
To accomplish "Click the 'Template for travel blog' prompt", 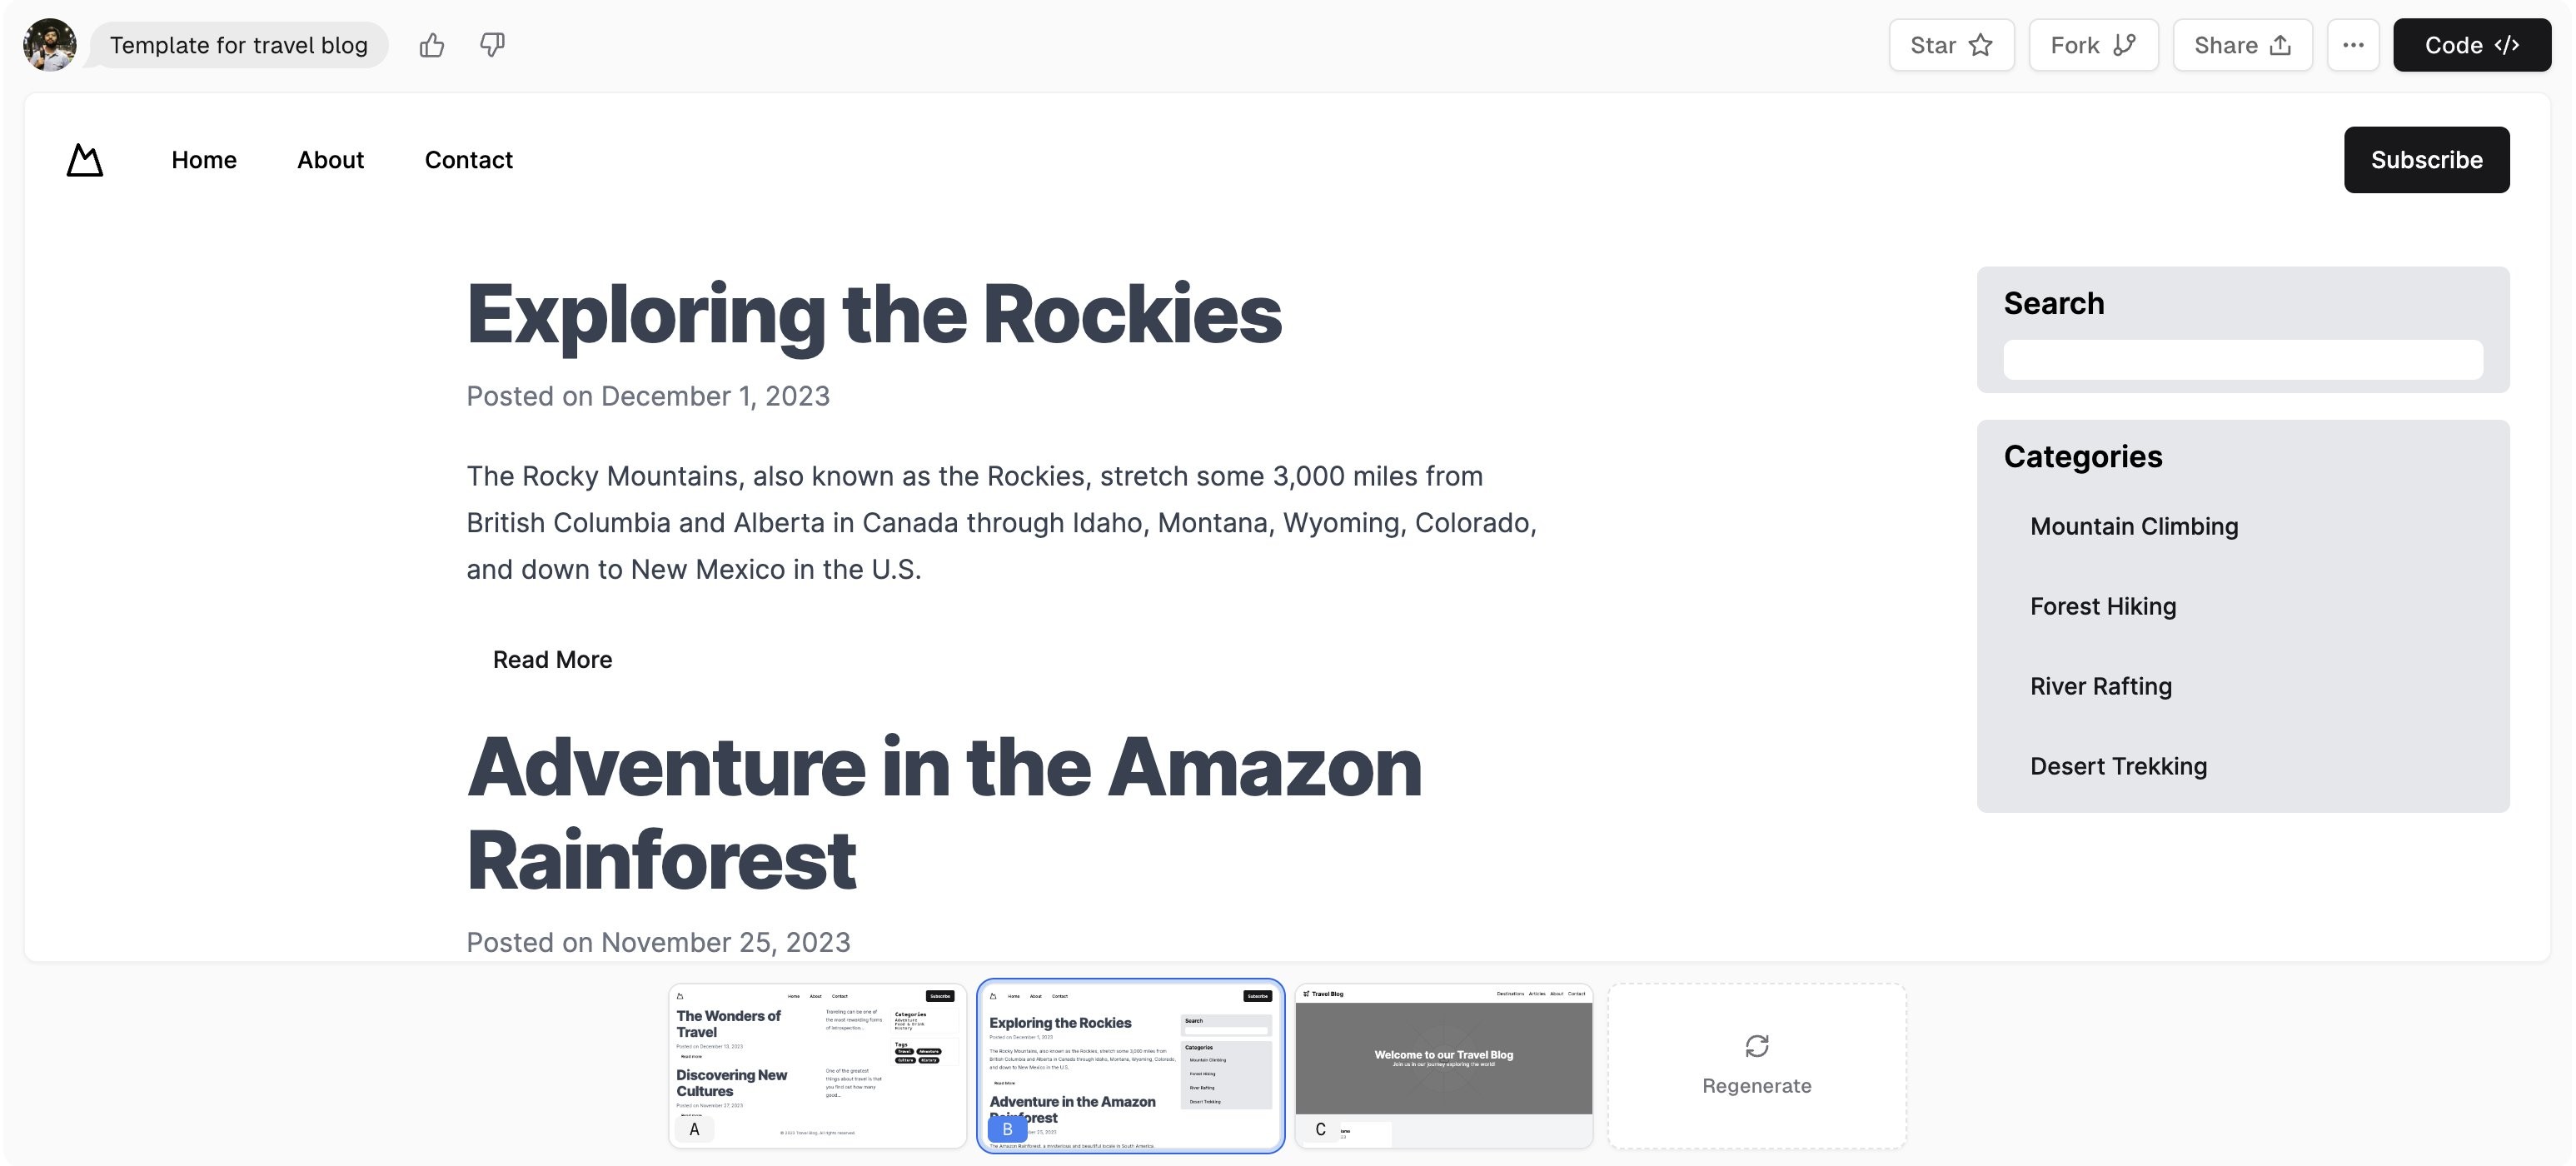I will (x=238, y=45).
